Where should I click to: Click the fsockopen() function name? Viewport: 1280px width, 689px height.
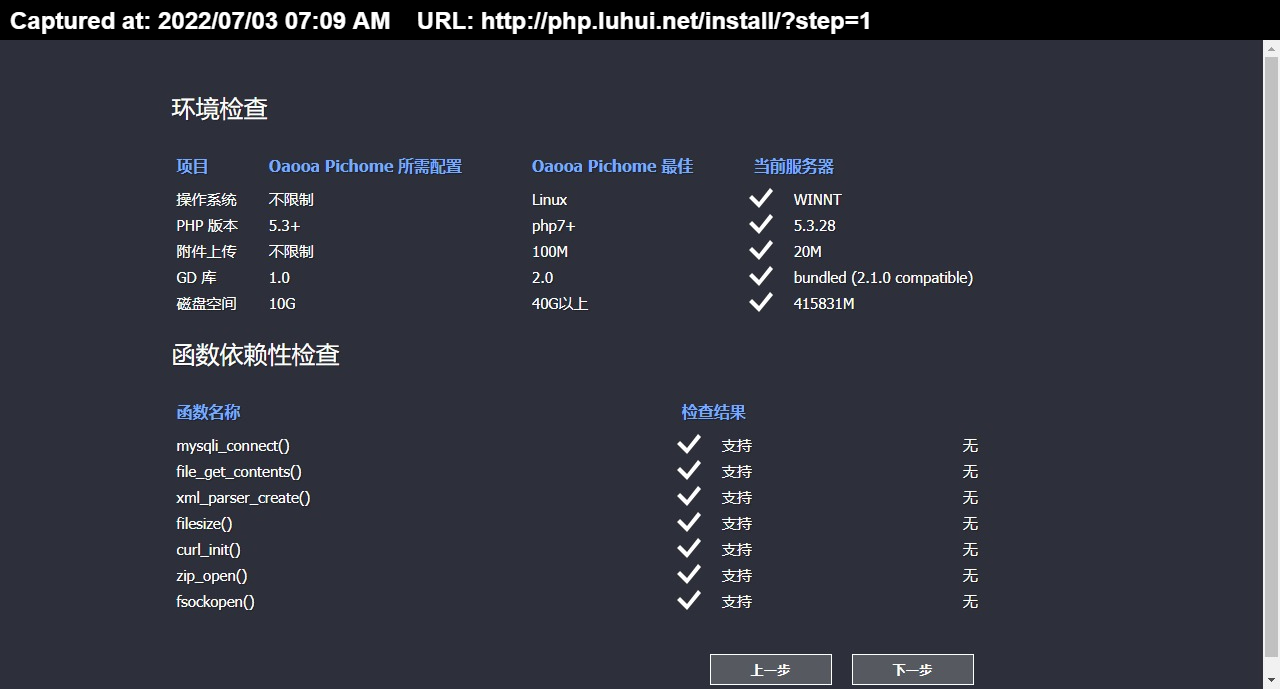tap(216, 601)
